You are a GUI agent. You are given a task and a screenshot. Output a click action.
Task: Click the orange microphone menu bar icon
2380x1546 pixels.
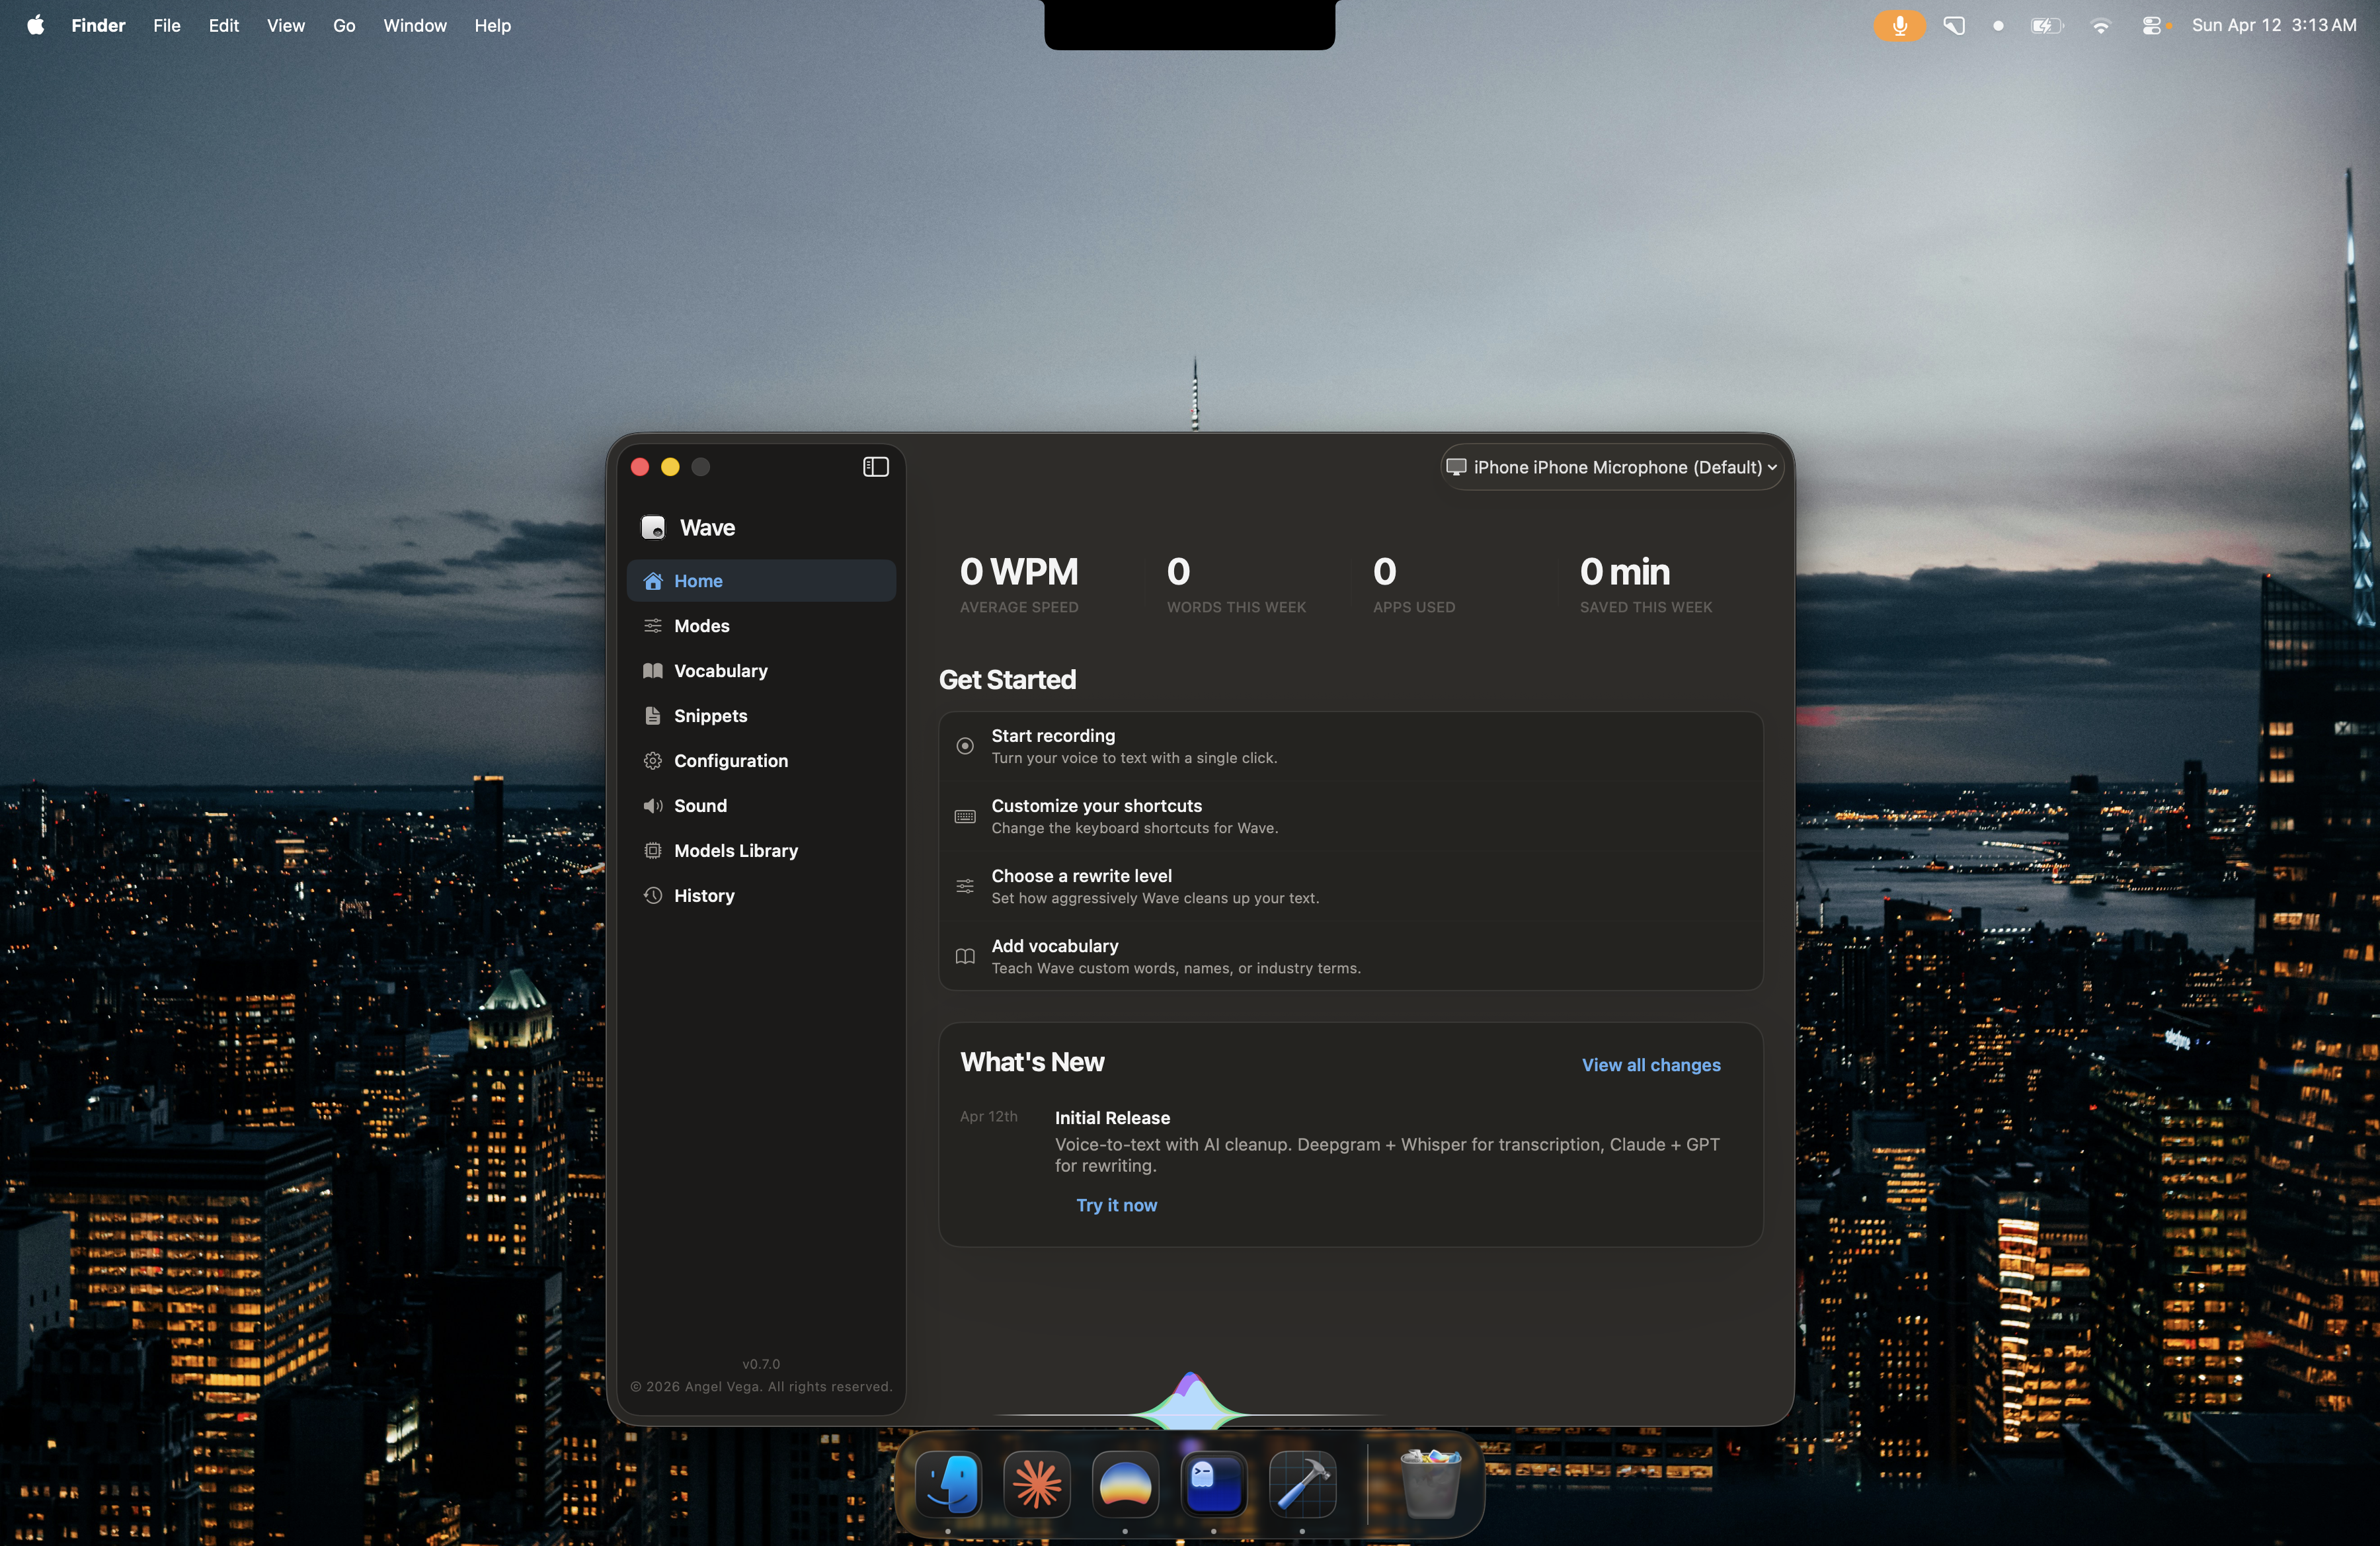pos(1898,25)
